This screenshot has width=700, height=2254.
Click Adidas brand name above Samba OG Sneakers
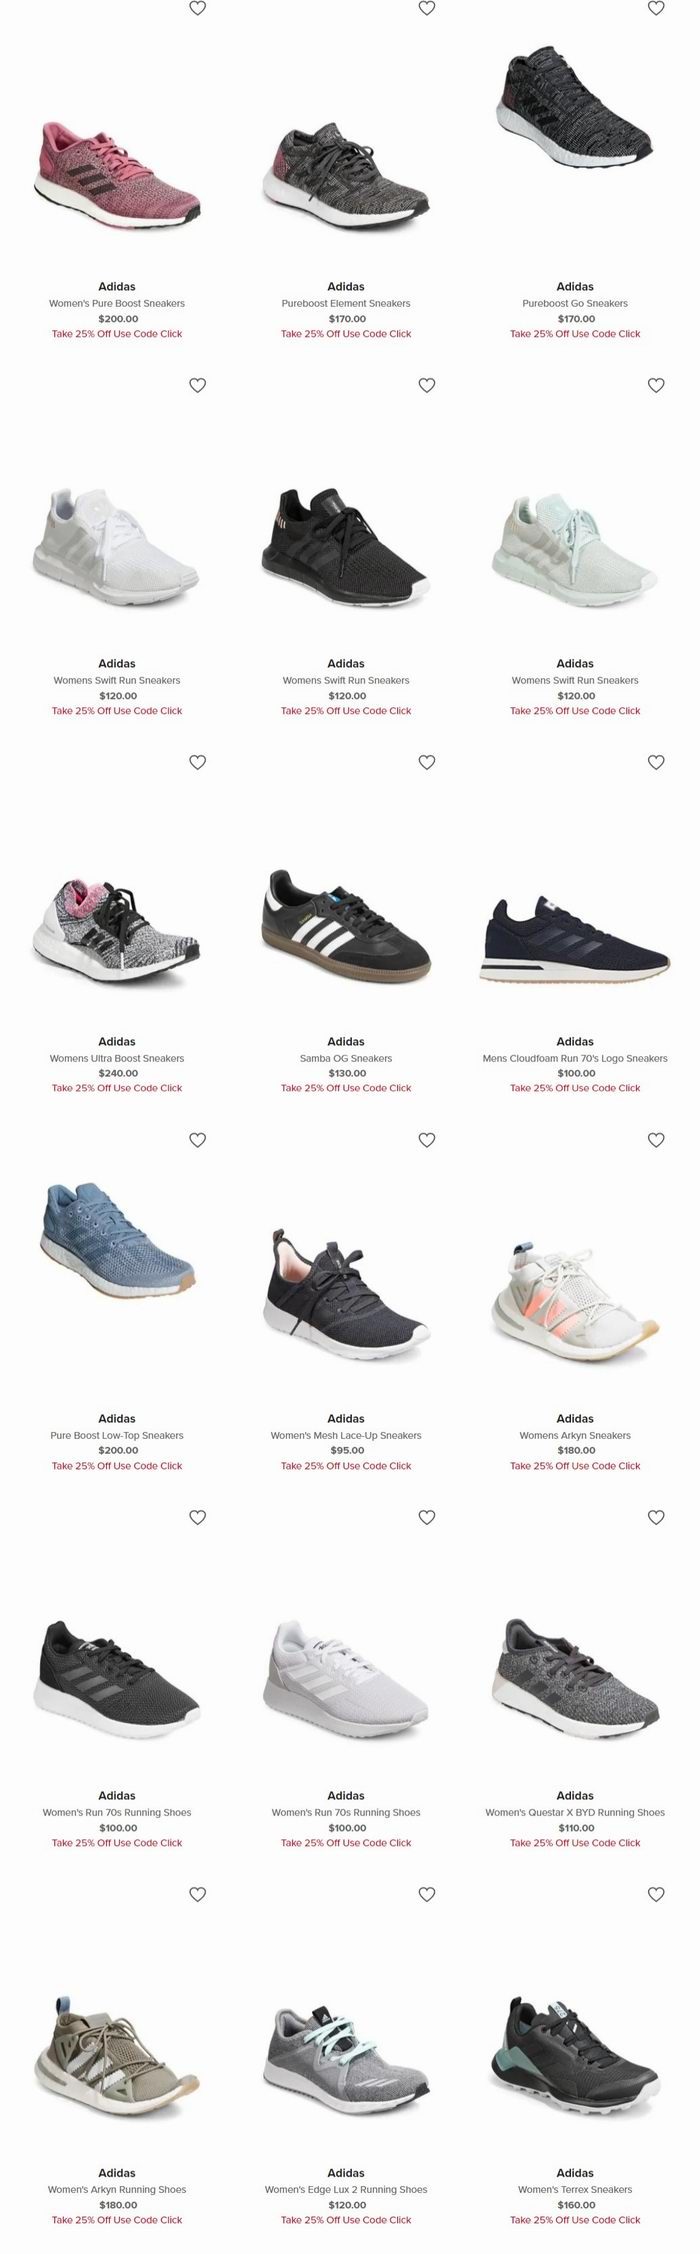[x=346, y=1041]
